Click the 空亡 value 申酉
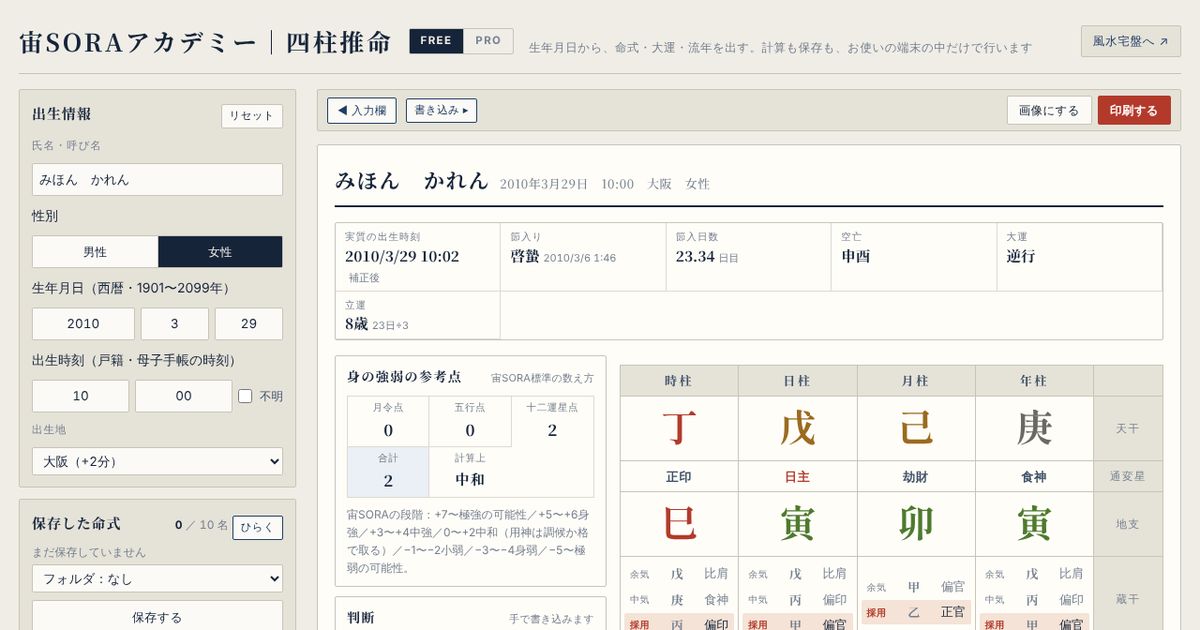Screen dimensions: 1200x630 pos(856,256)
